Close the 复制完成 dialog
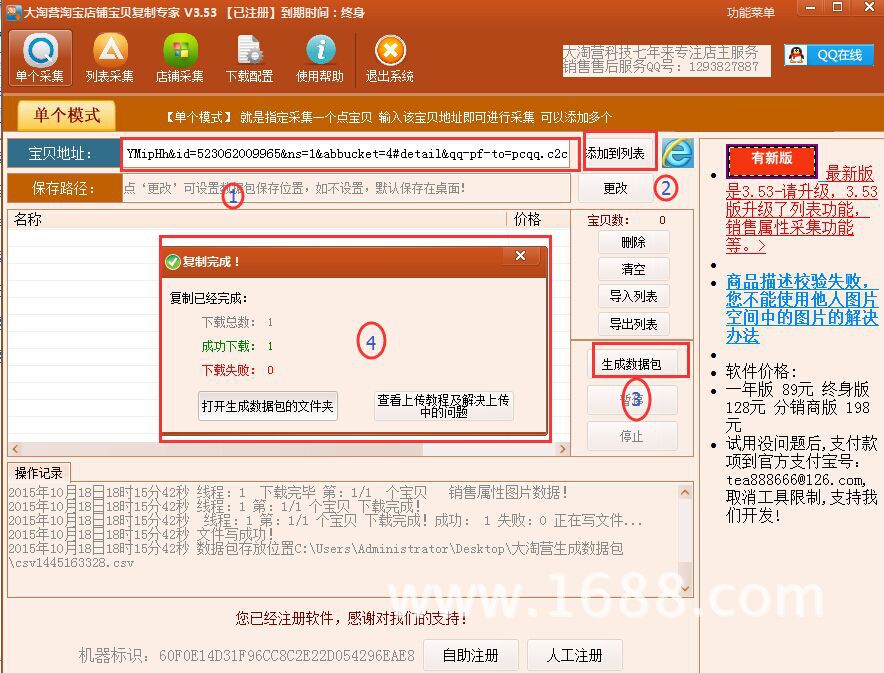The image size is (884, 673). click(x=520, y=256)
